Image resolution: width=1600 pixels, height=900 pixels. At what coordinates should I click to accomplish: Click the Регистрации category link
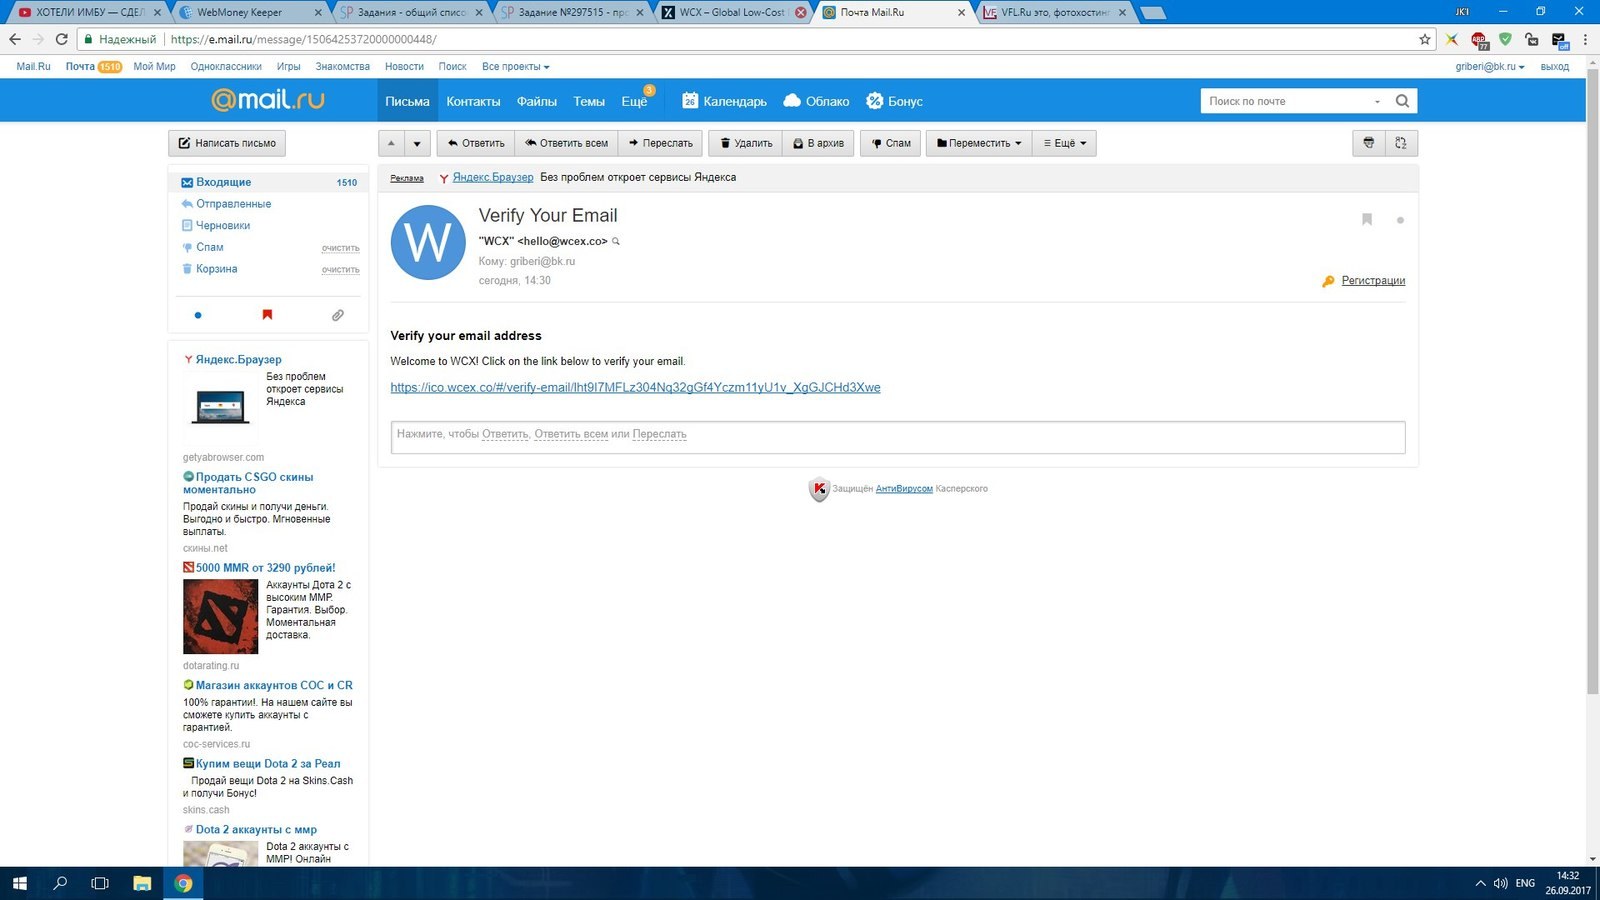point(1373,281)
